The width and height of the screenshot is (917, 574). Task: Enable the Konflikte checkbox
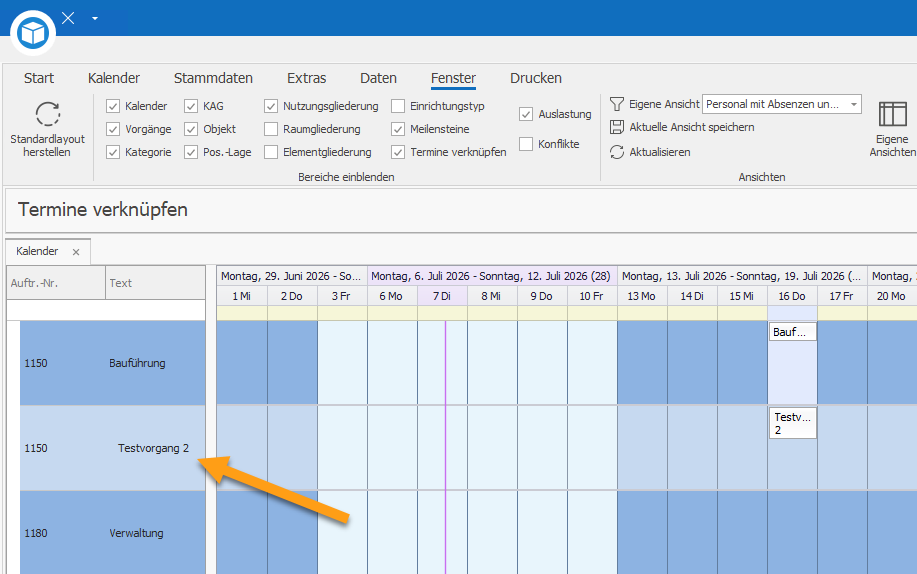click(x=526, y=144)
